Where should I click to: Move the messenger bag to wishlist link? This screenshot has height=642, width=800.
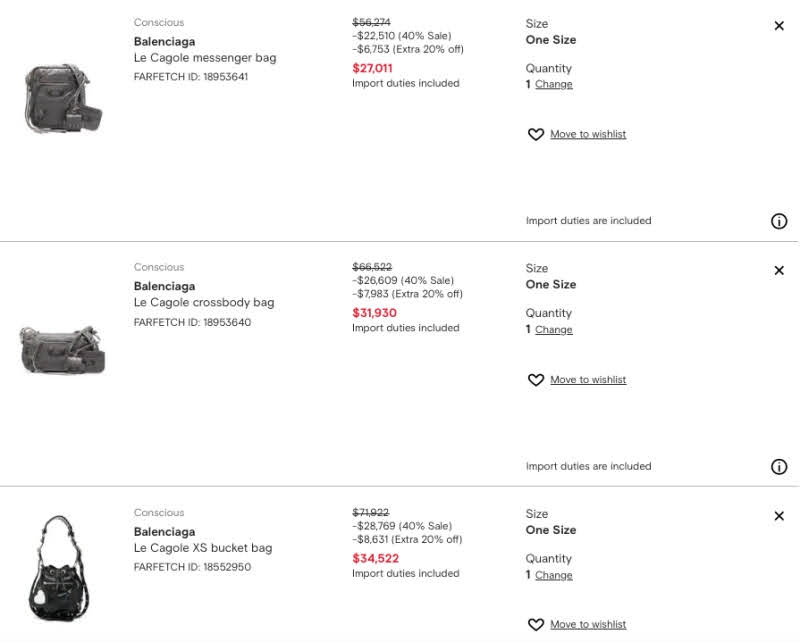(588, 135)
